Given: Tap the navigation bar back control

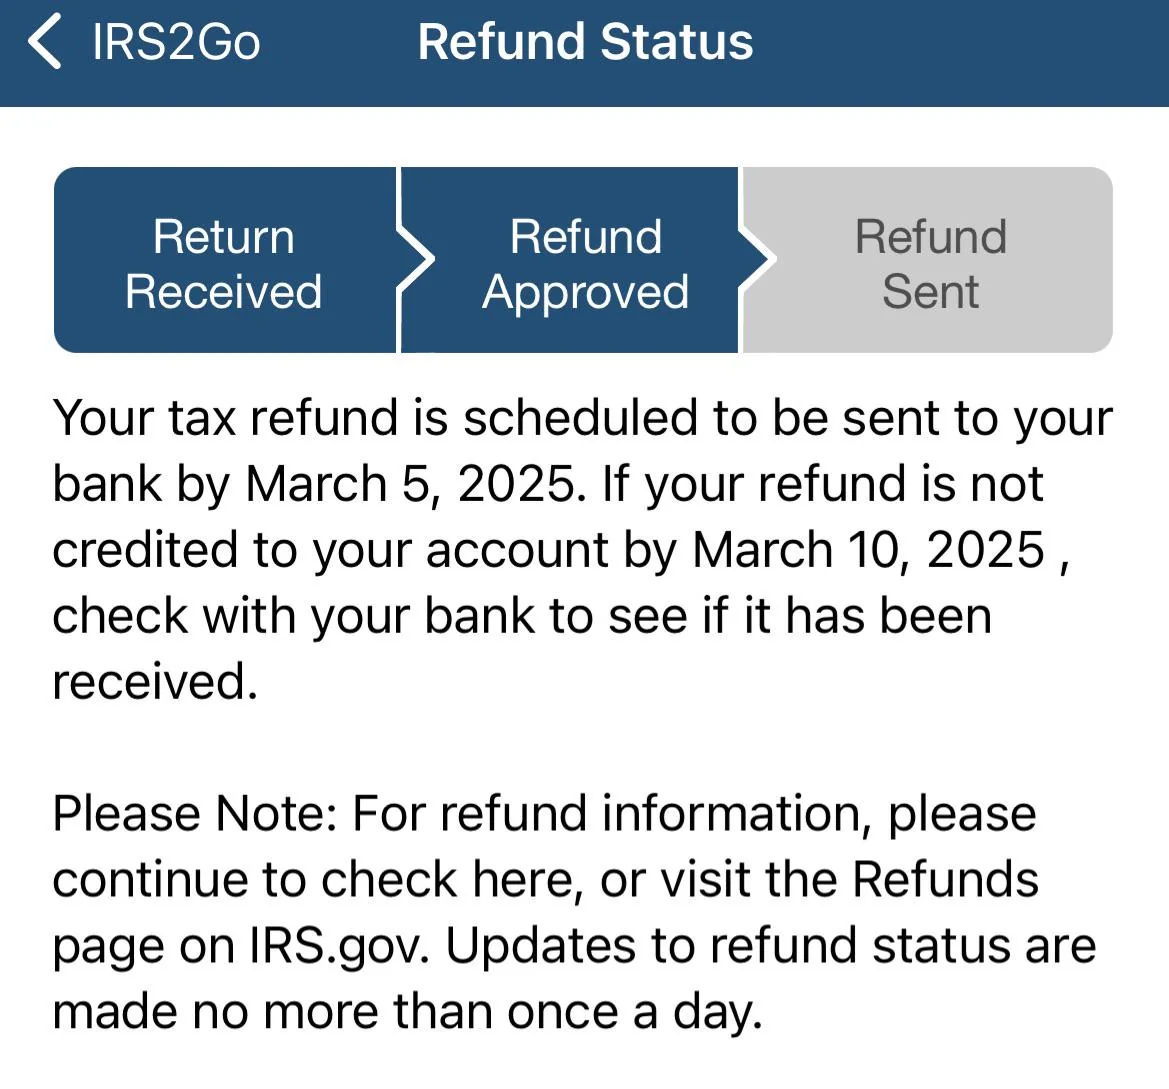Looking at the screenshot, I should [45, 42].
